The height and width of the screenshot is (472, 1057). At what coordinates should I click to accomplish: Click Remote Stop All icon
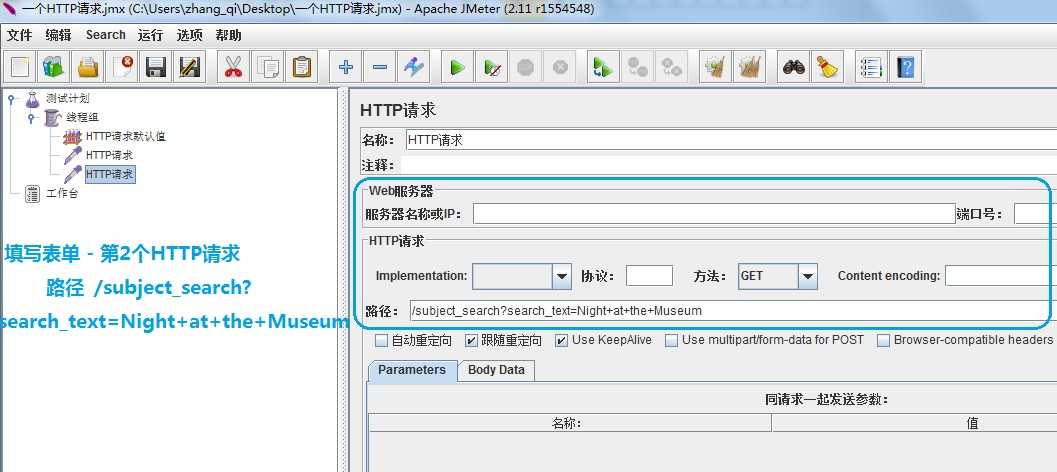(x=637, y=67)
